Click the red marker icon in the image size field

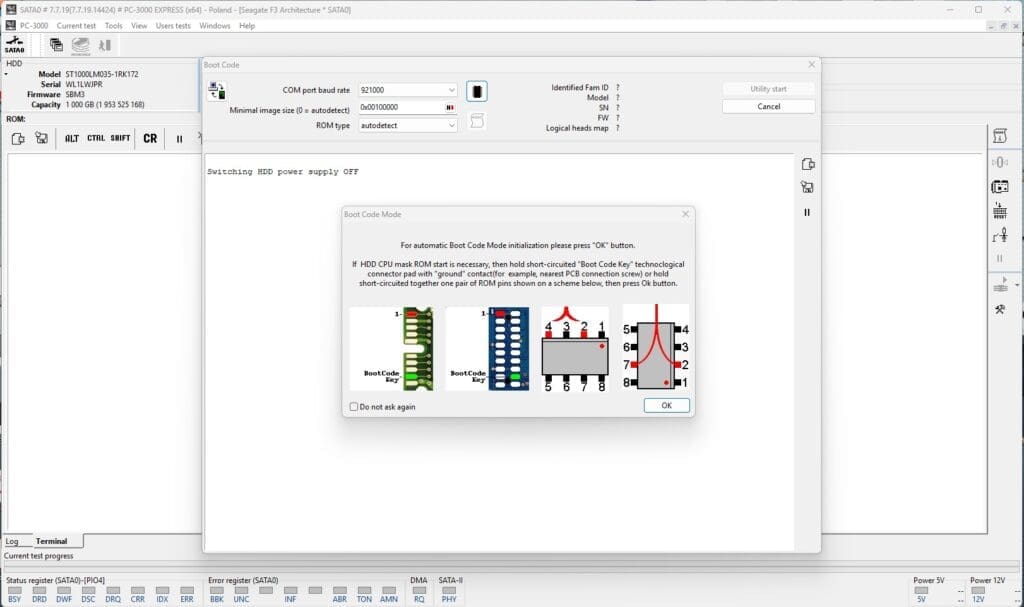coord(450,107)
